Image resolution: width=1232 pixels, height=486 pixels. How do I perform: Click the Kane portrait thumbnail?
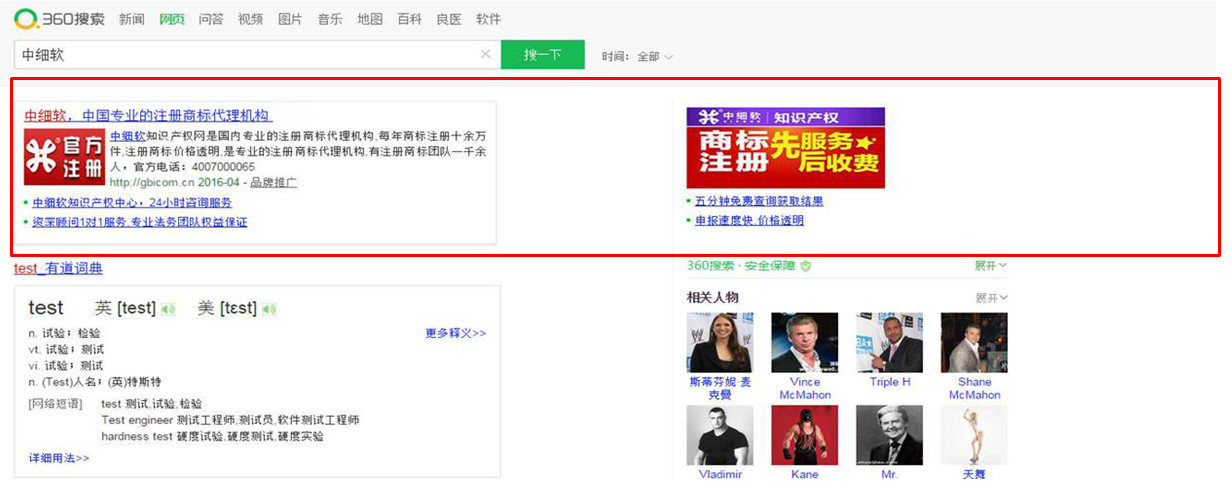click(804, 435)
